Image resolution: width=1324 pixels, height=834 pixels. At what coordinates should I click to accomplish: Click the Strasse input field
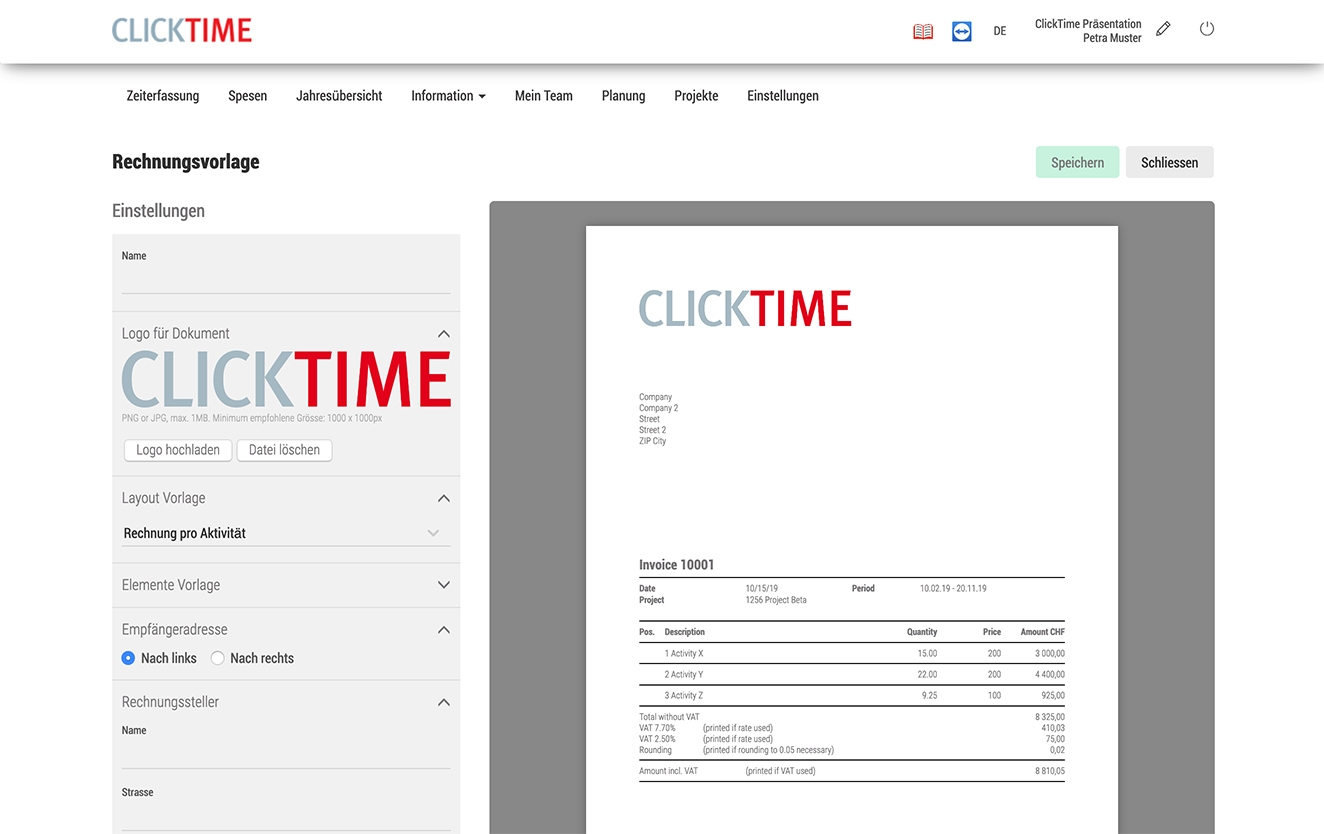(286, 817)
